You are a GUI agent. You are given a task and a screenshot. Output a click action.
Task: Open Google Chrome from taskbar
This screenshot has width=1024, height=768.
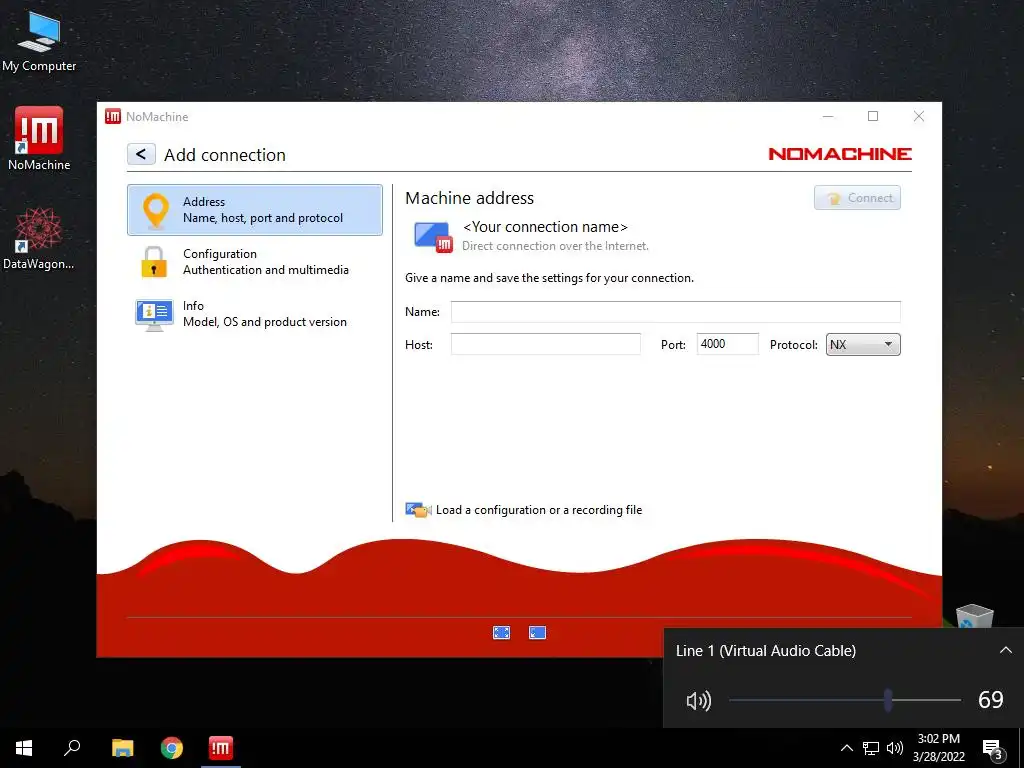coord(172,748)
